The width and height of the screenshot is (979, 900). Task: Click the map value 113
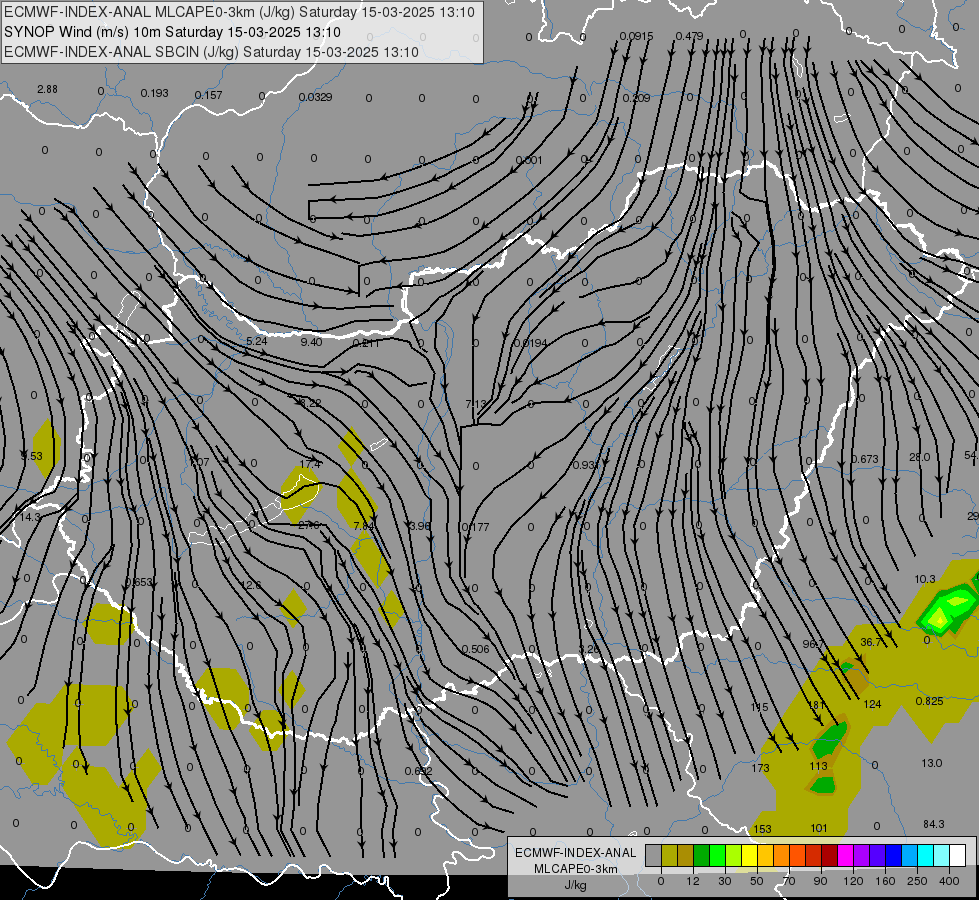pos(818,766)
